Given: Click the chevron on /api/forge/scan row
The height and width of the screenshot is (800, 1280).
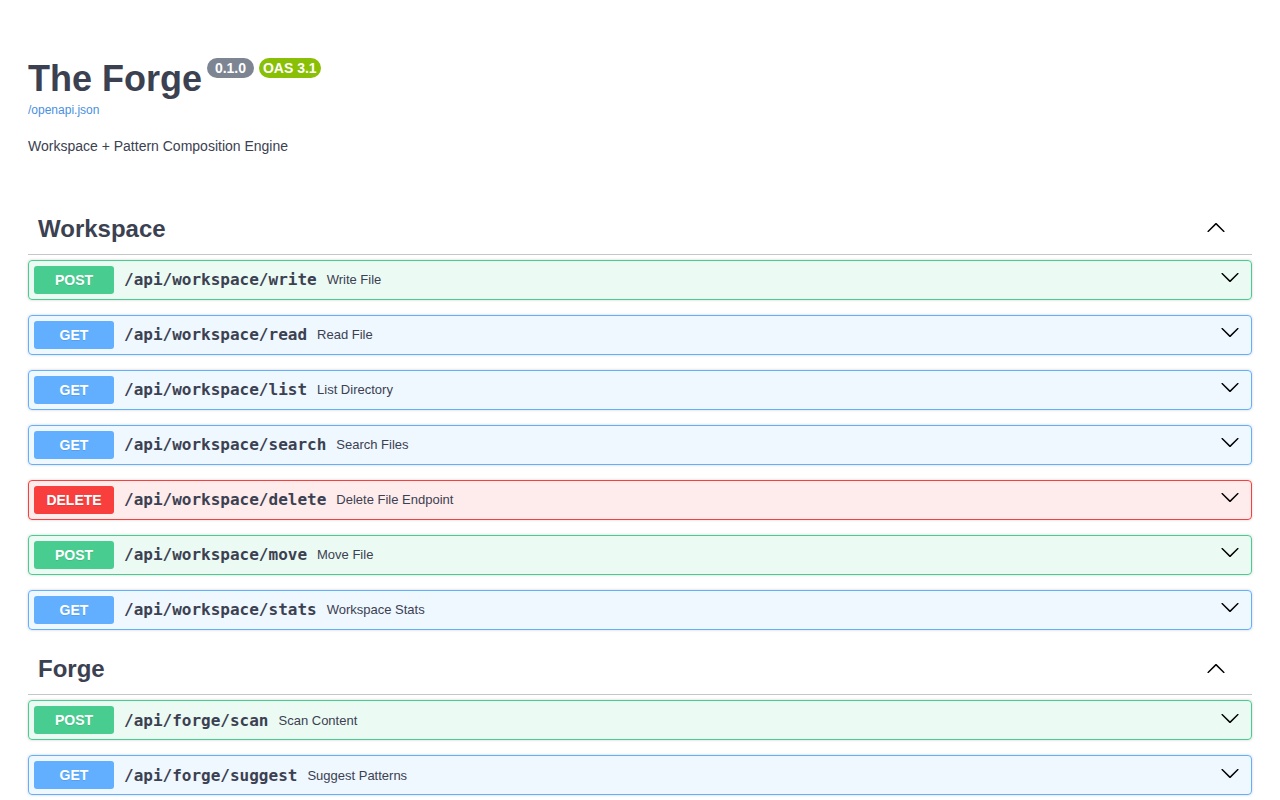Looking at the screenshot, I should click(1229, 719).
